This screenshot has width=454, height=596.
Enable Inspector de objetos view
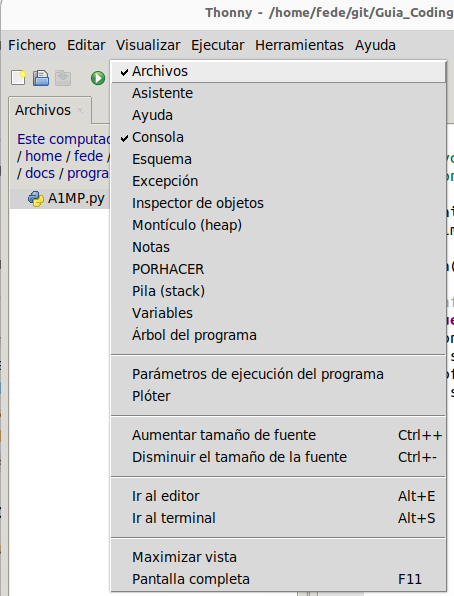pos(278,203)
